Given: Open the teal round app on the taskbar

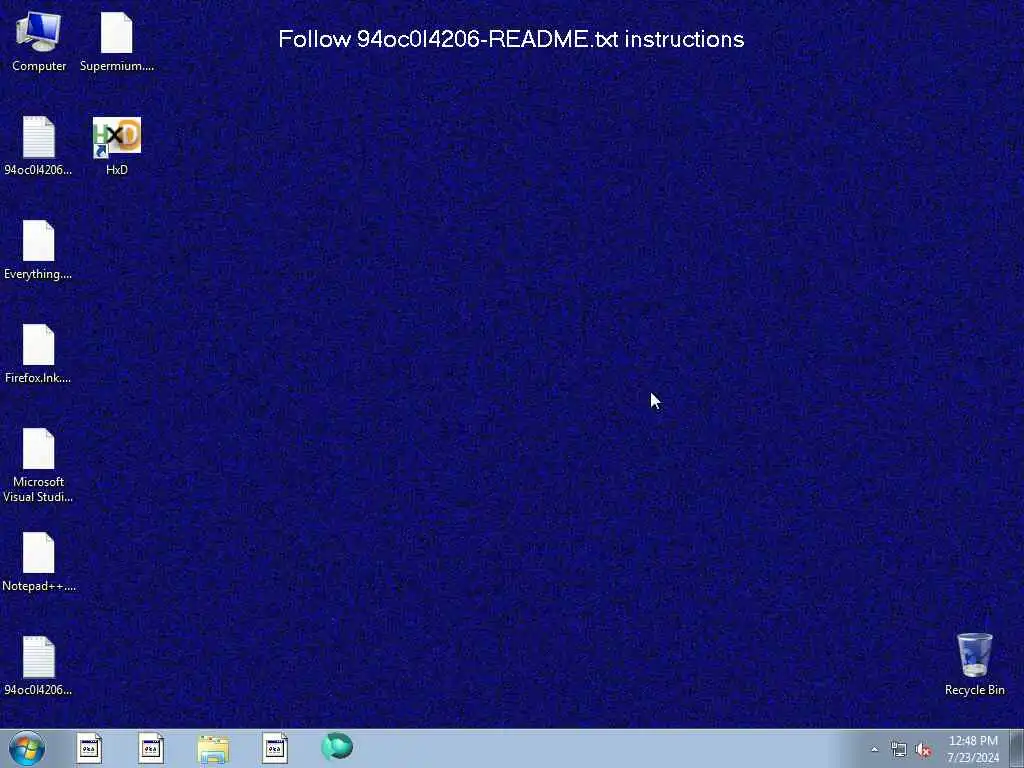Looking at the screenshot, I should pyautogui.click(x=337, y=747).
